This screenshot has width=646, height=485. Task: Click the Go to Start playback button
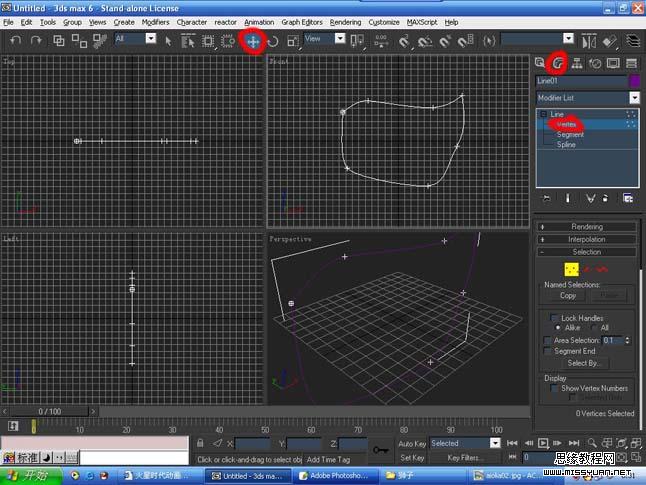click(512, 443)
